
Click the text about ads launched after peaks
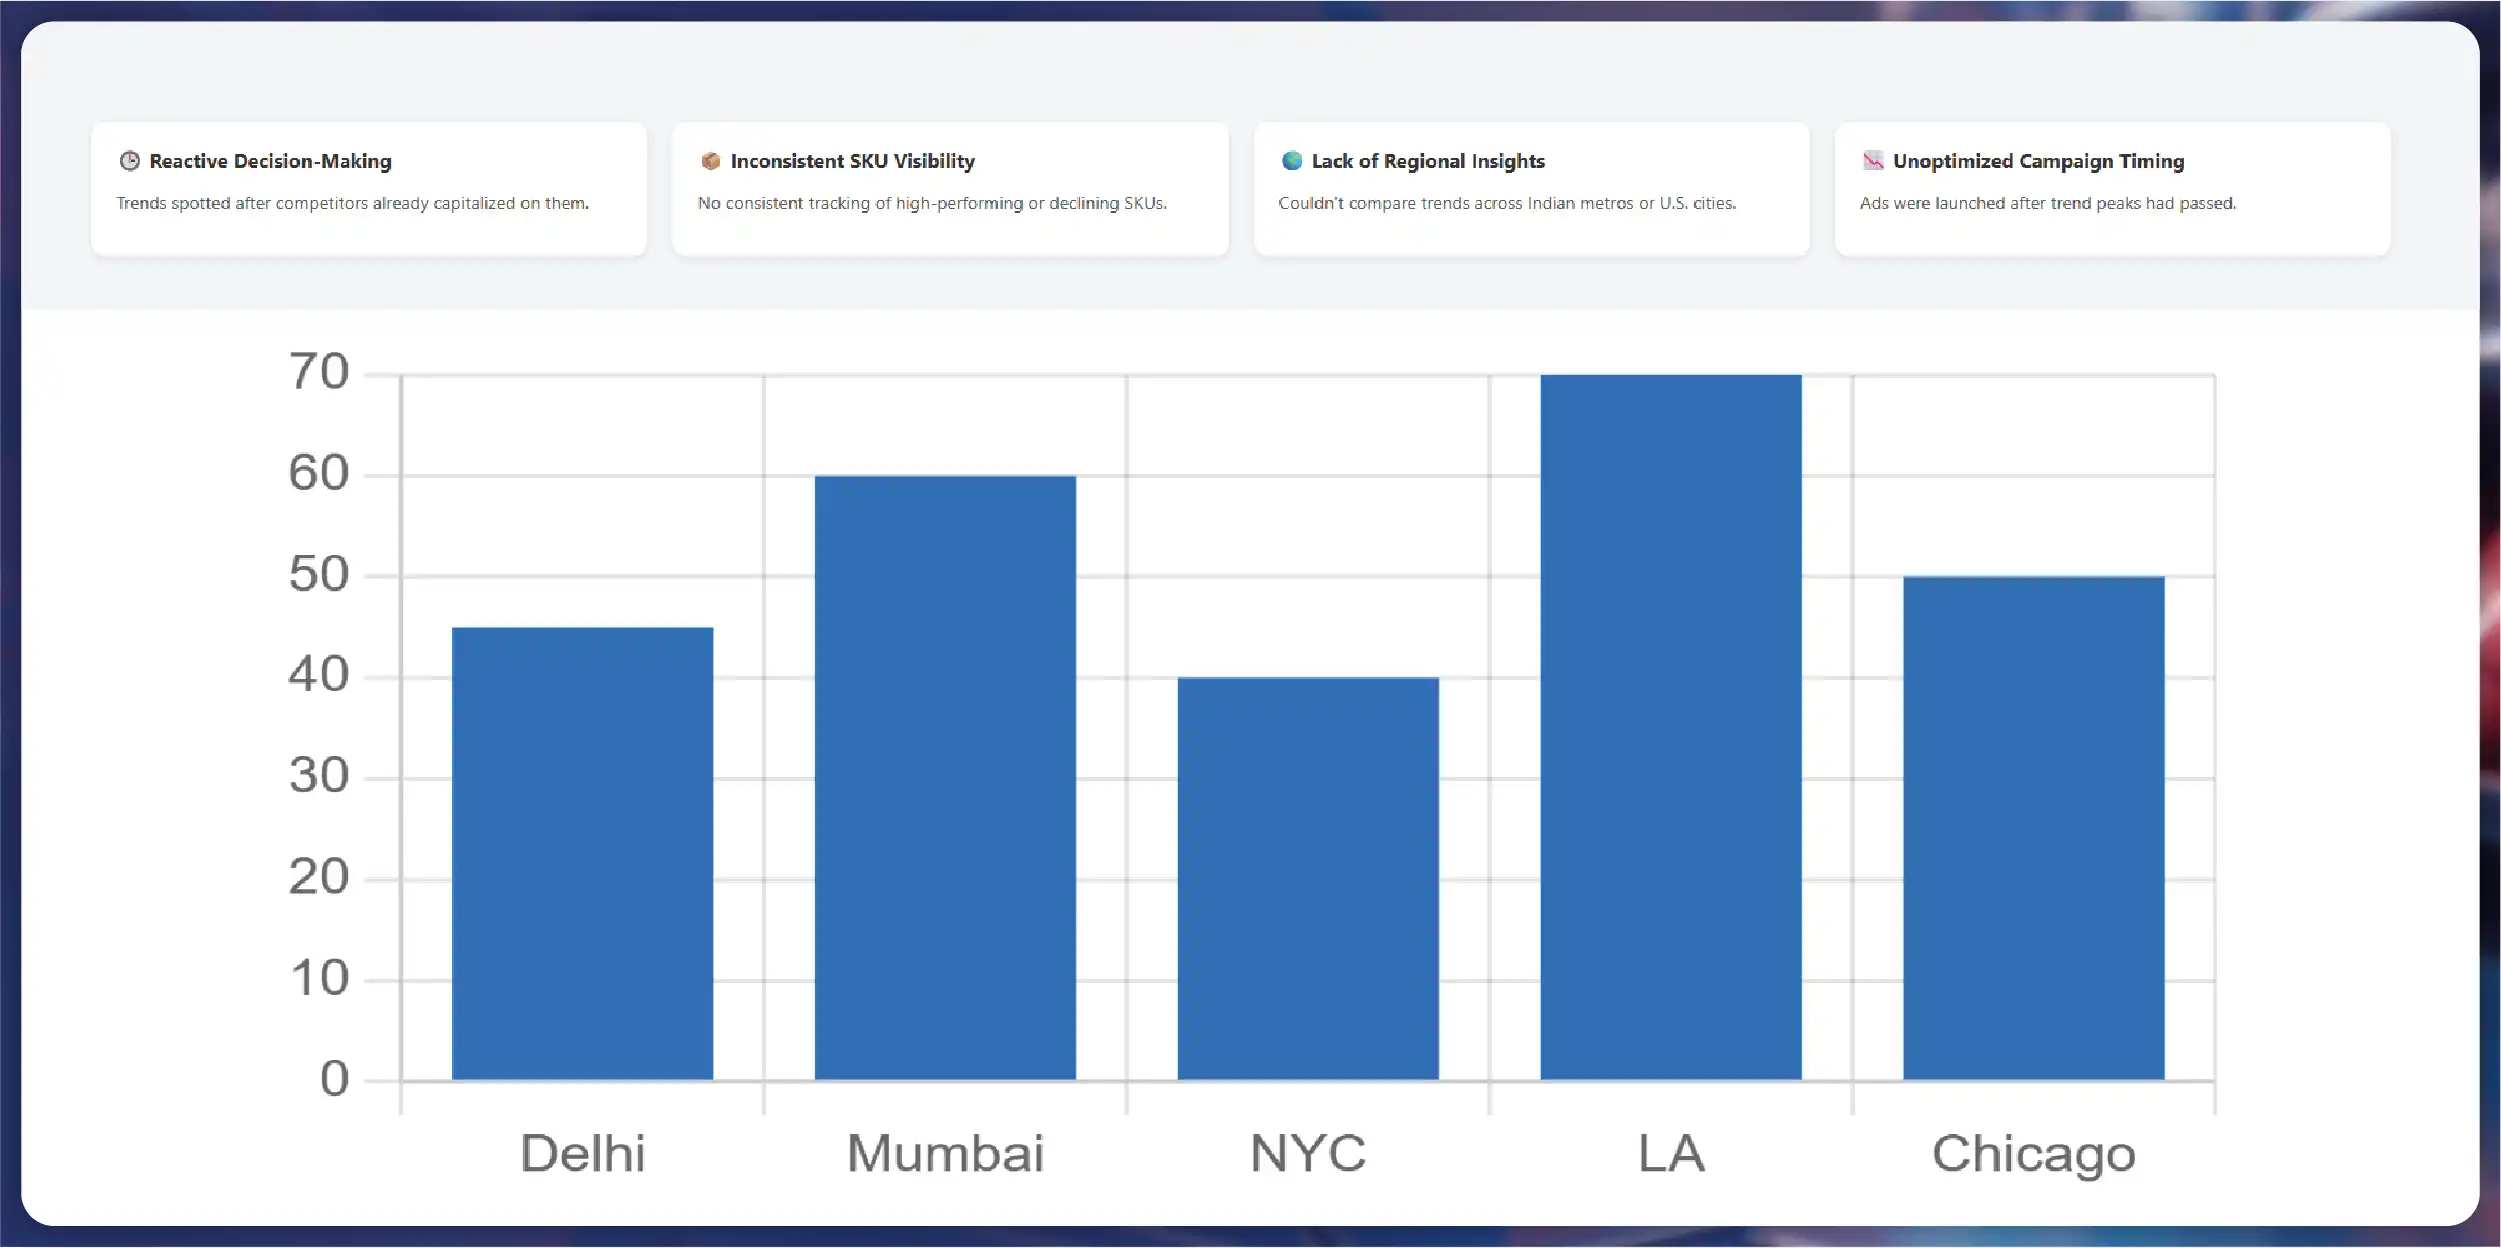(x=2047, y=203)
